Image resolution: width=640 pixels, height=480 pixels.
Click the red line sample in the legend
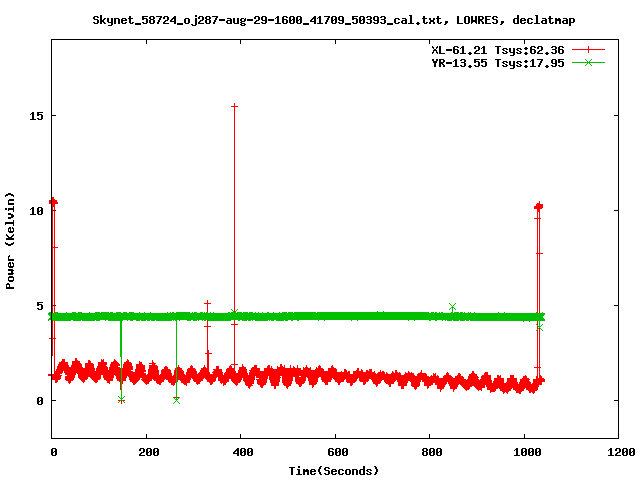[x=588, y=50]
